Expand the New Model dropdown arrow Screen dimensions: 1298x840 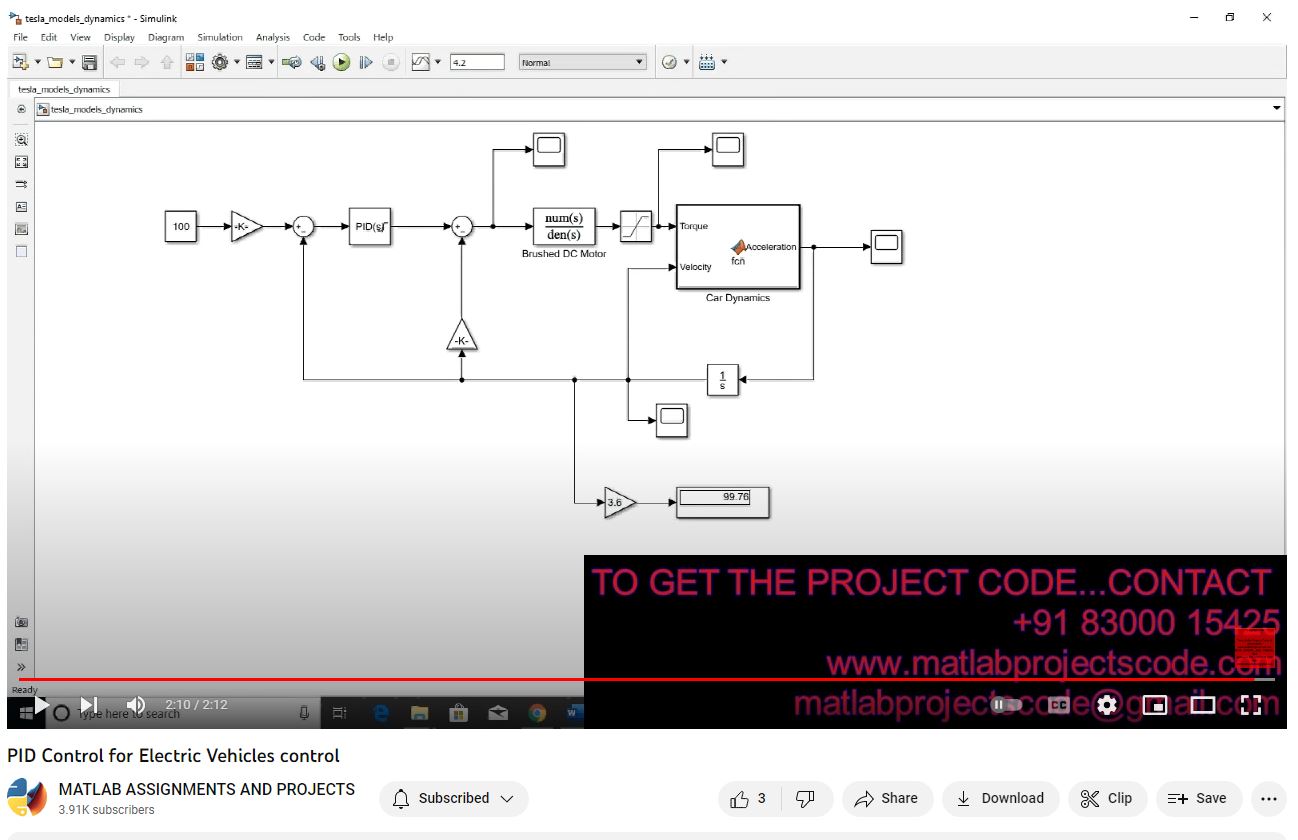click(37, 62)
